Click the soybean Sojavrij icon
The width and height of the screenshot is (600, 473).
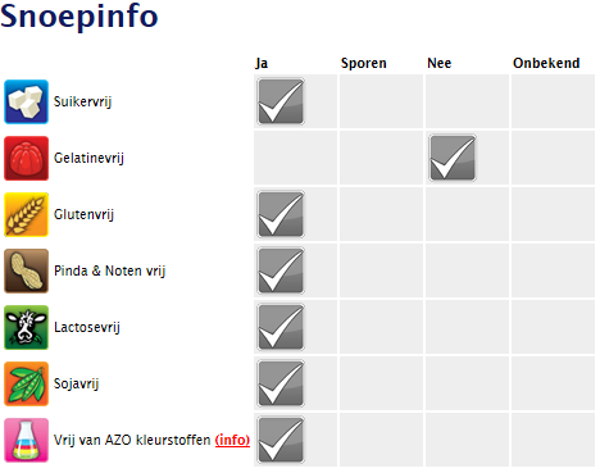(26, 383)
